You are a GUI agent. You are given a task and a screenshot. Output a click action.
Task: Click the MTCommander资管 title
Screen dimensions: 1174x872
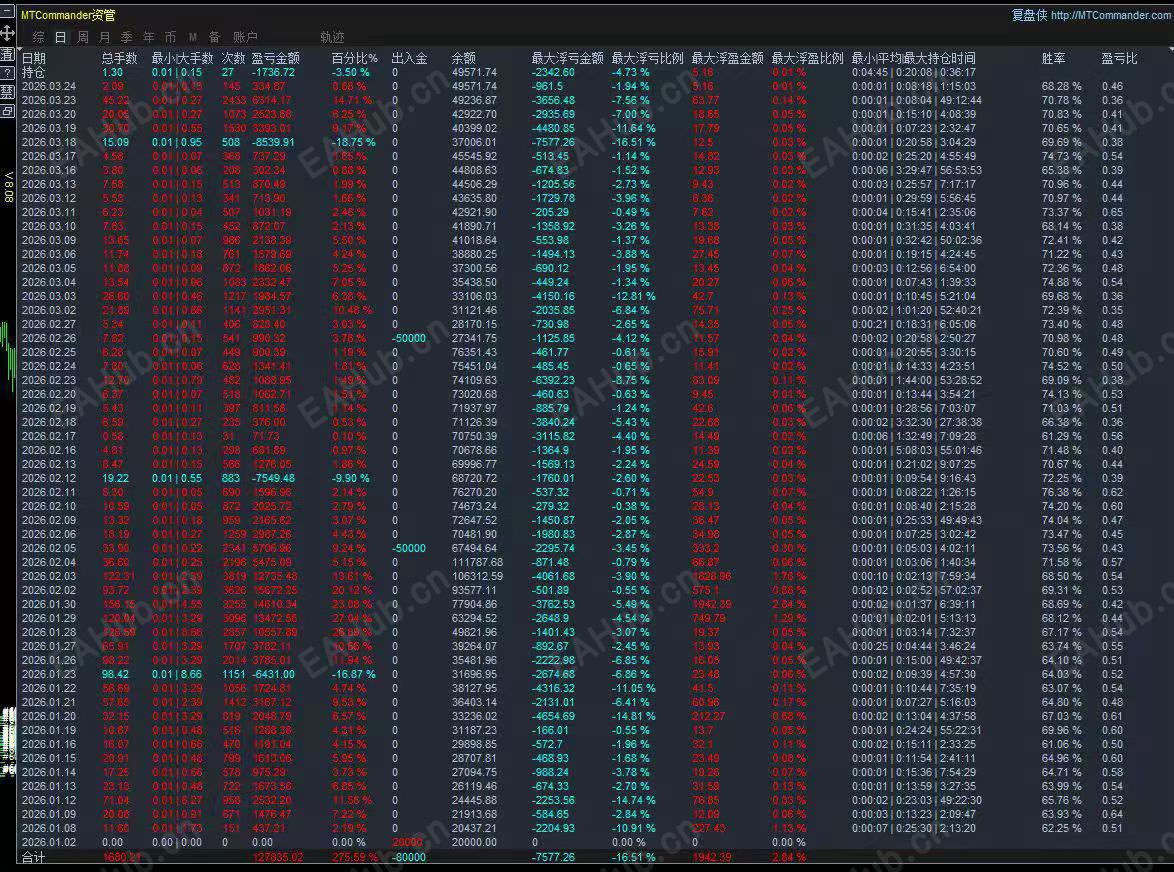tap(68, 15)
